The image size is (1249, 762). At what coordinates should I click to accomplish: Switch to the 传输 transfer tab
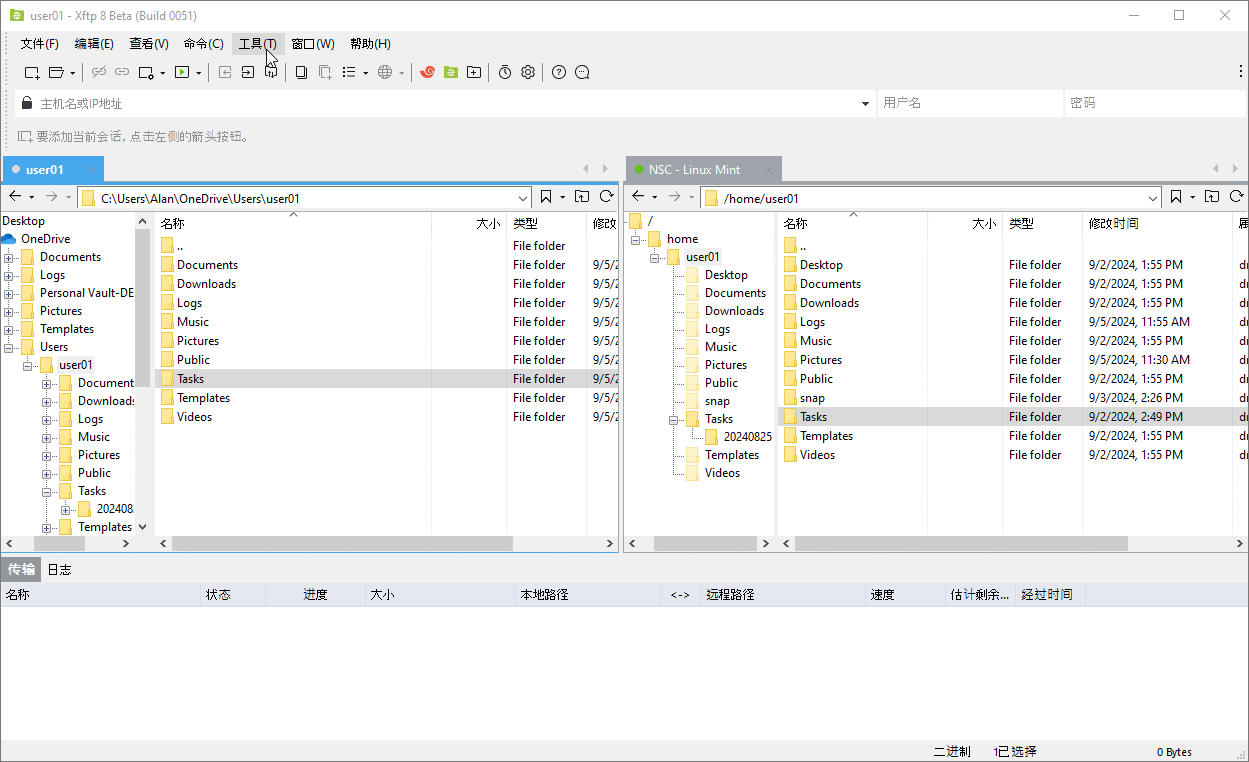pyautogui.click(x=21, y=570)
